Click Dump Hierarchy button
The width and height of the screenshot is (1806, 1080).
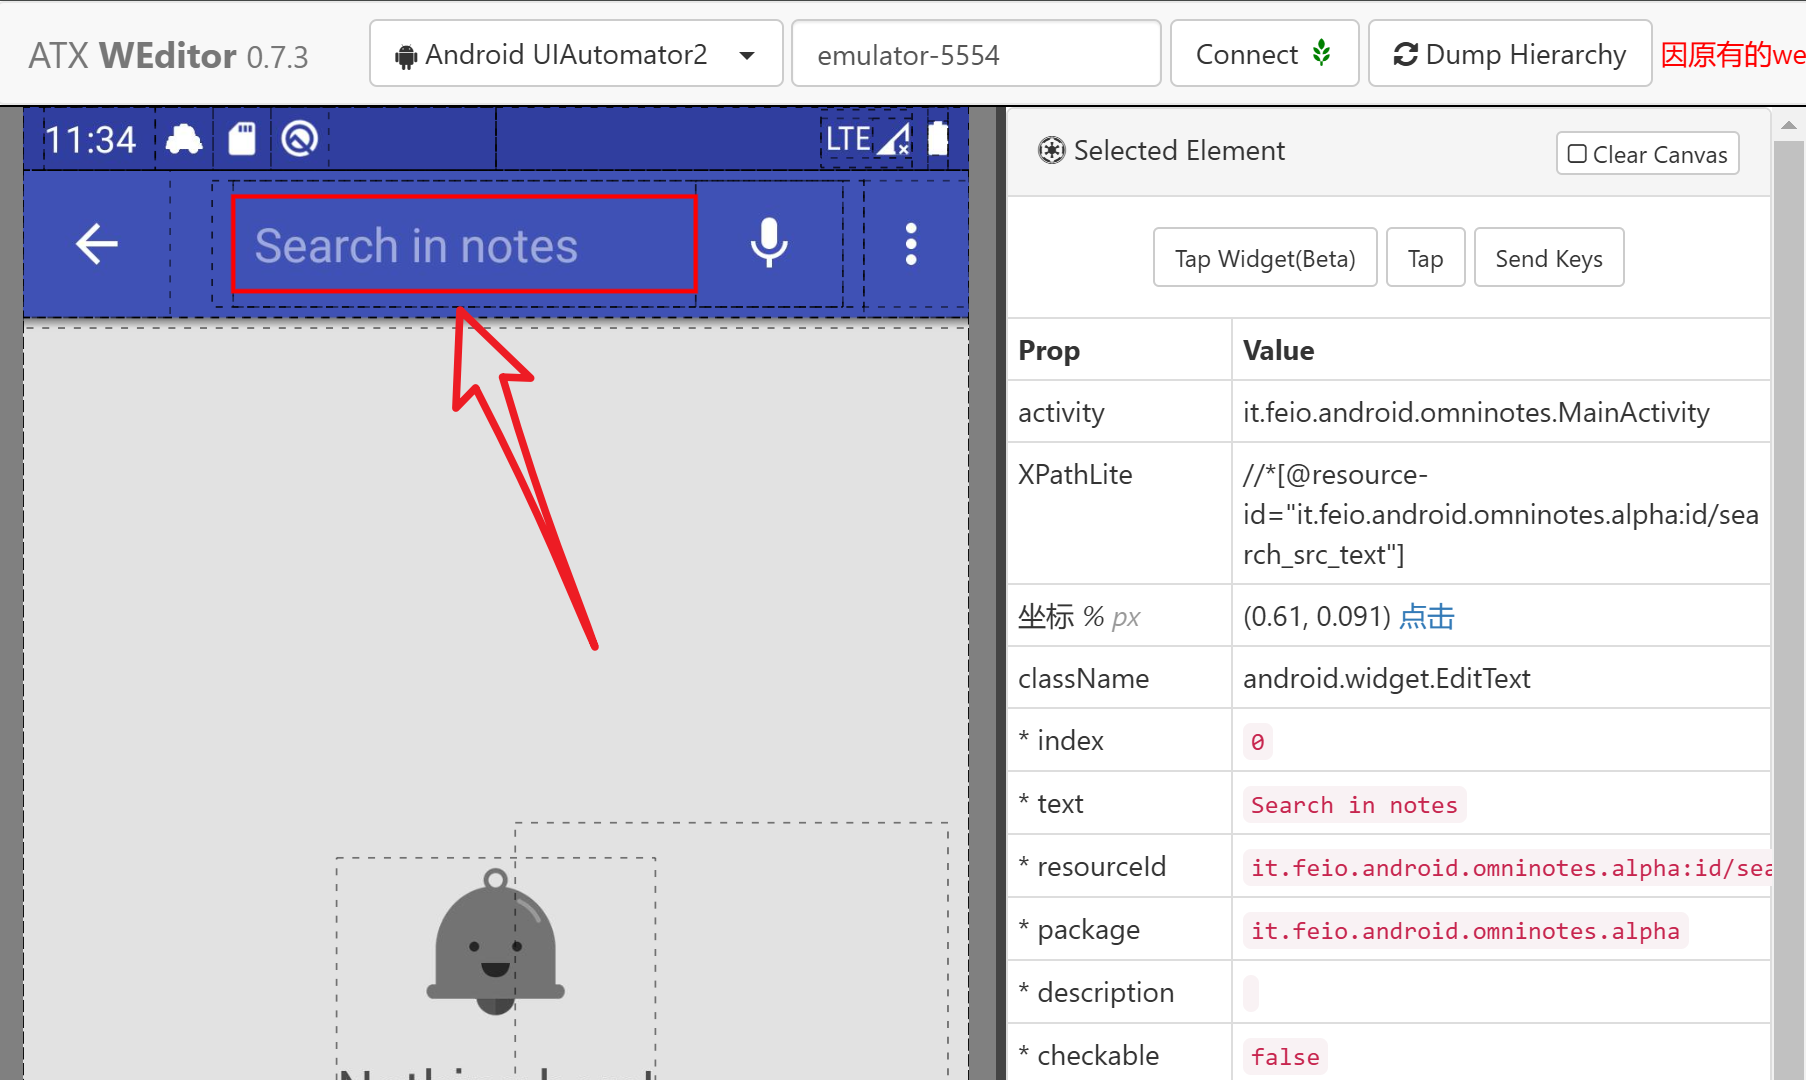[x=1510, y=54]
